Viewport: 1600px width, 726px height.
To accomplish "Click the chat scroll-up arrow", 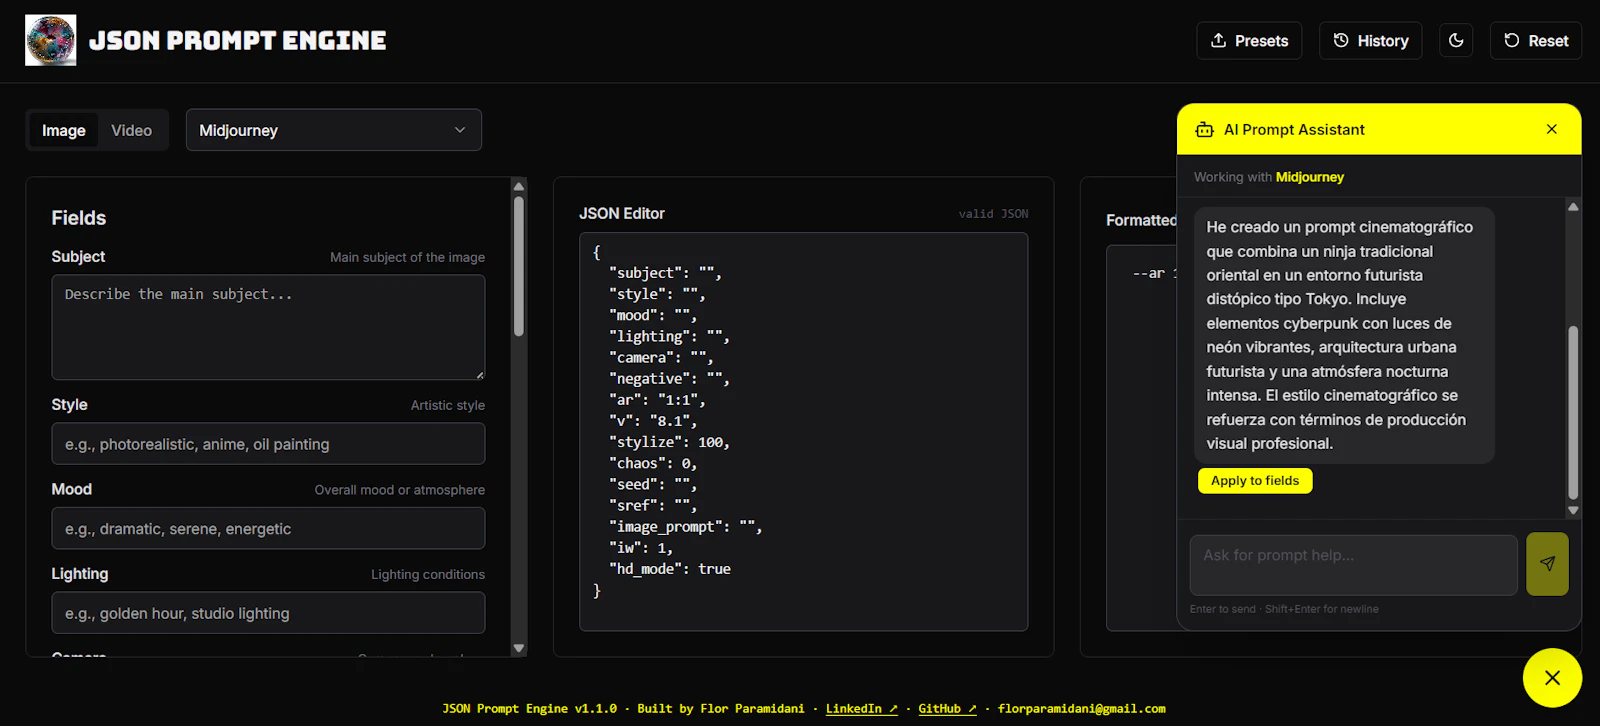I will pyautogui.click(x=1573, y=207).
